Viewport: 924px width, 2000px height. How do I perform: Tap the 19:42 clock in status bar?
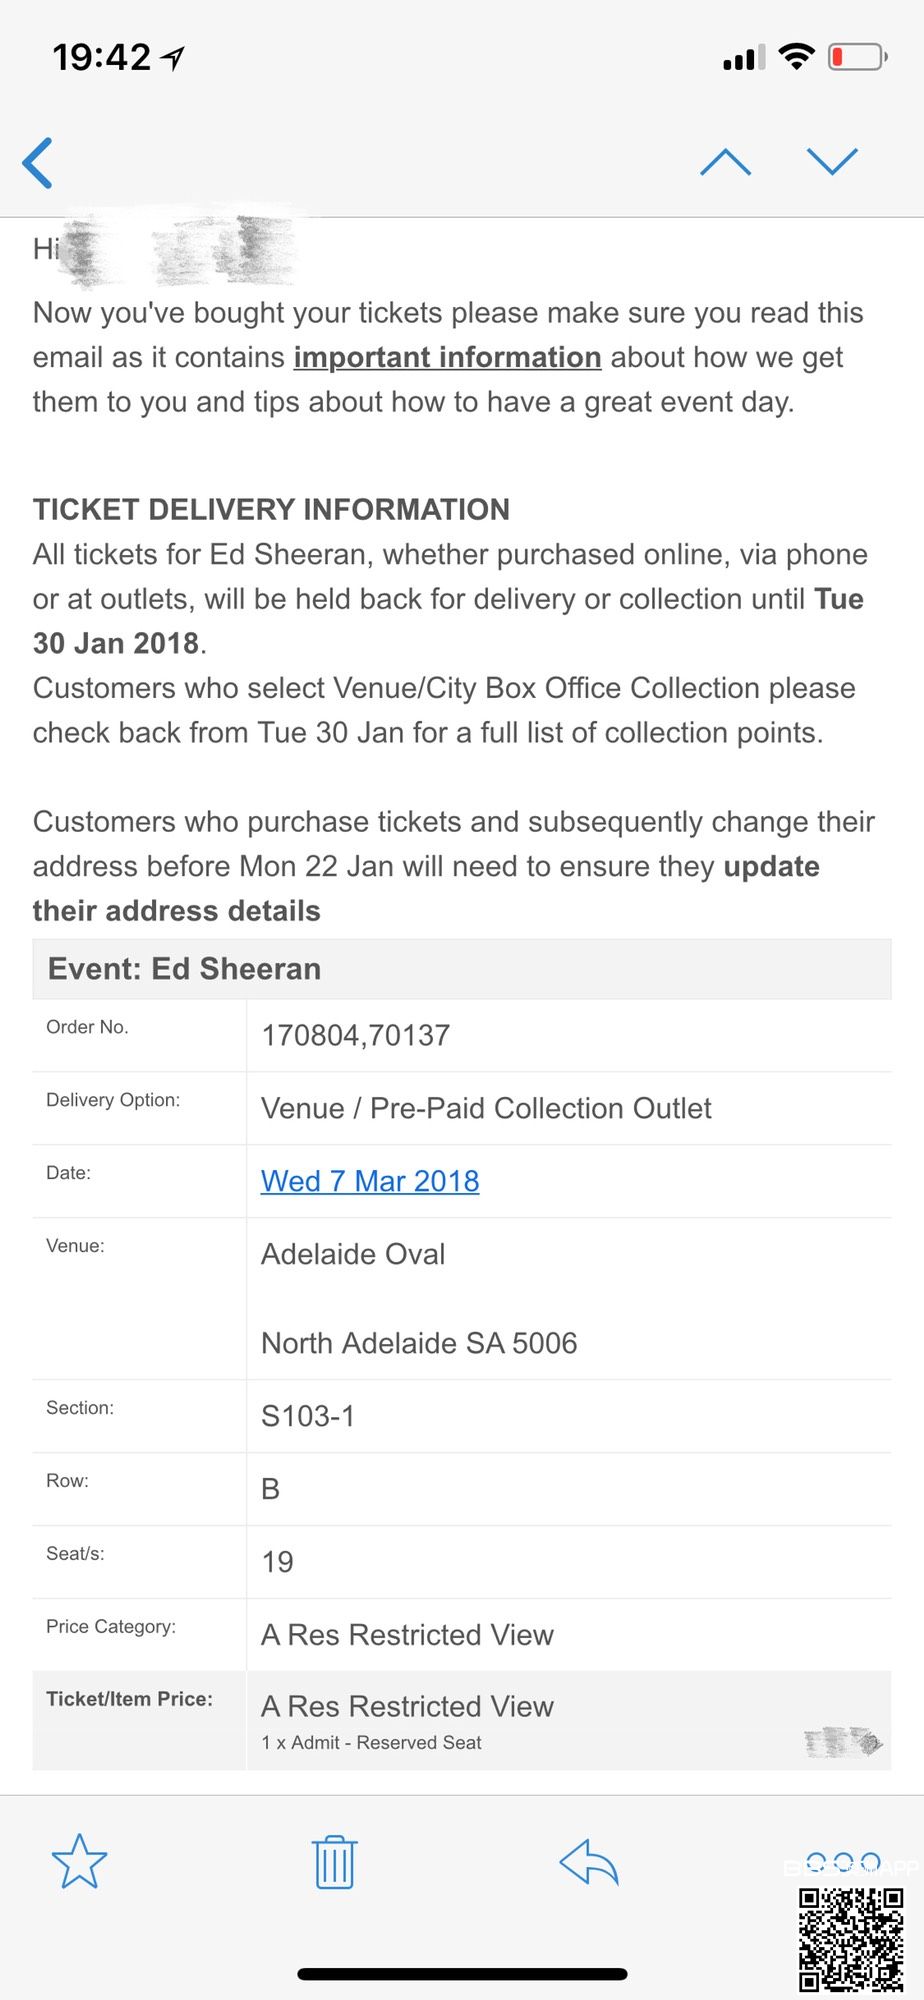coord(101,57)
